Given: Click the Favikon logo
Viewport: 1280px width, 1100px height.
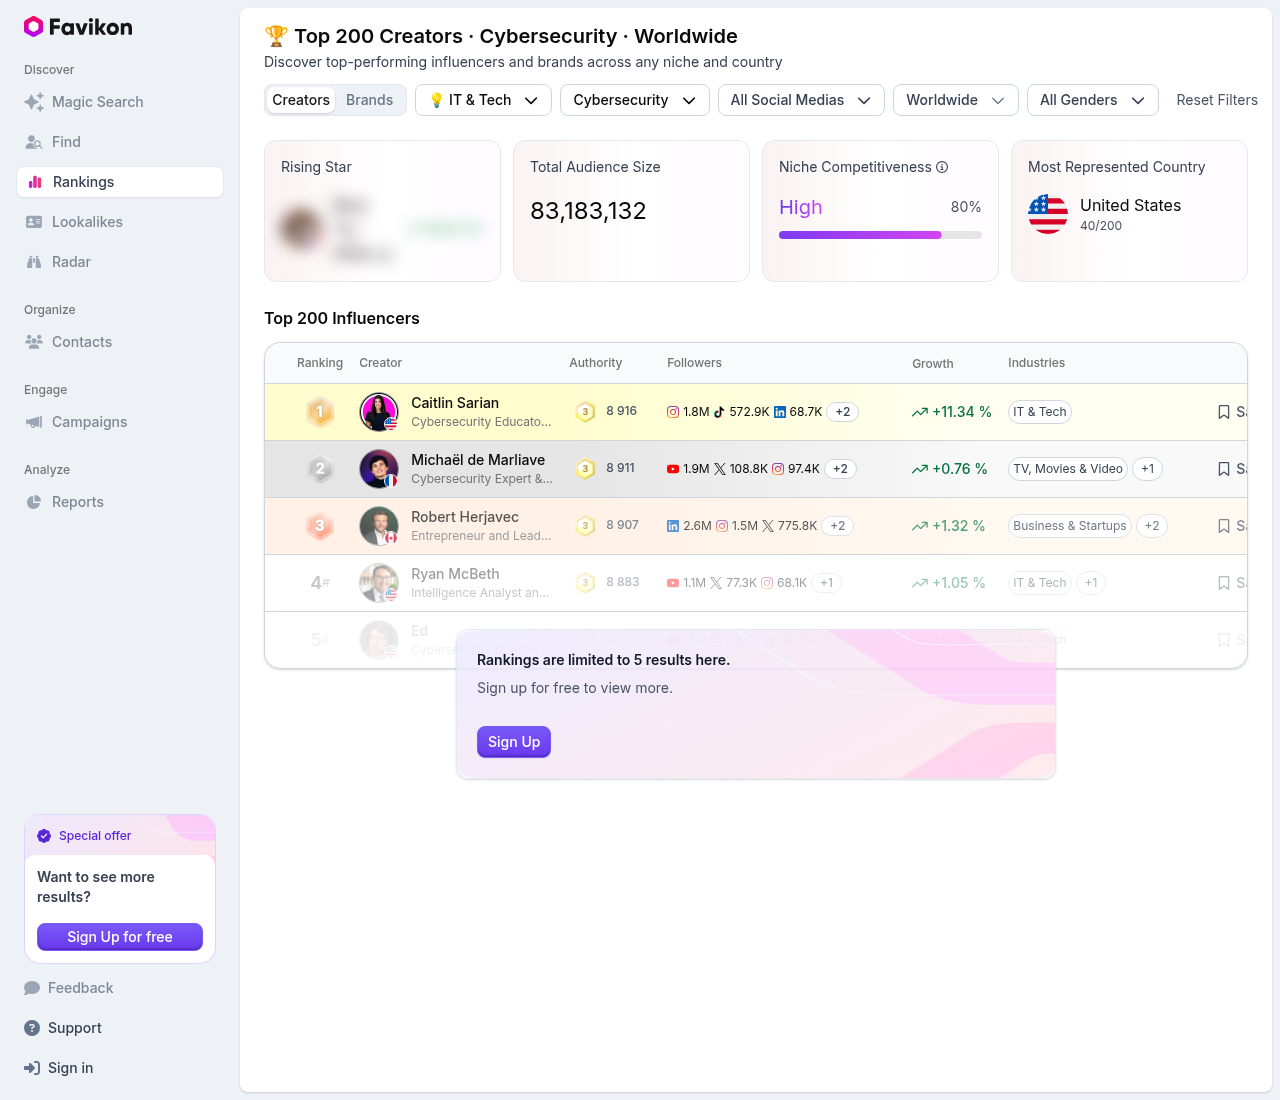Looking at the screenshot, I should pyautogui.click(x=77, y=27).
